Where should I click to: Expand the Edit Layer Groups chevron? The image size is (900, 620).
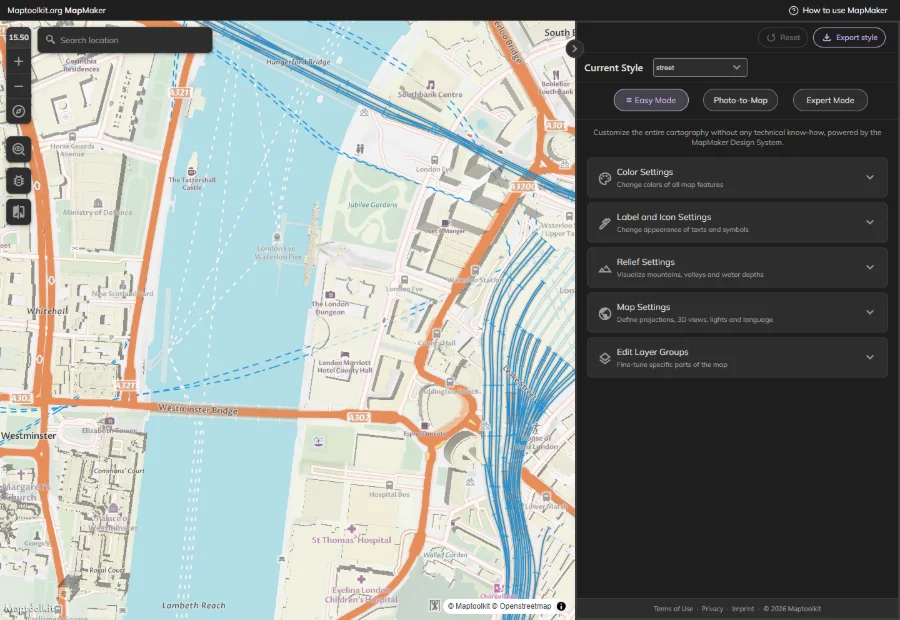coord(870,357)
